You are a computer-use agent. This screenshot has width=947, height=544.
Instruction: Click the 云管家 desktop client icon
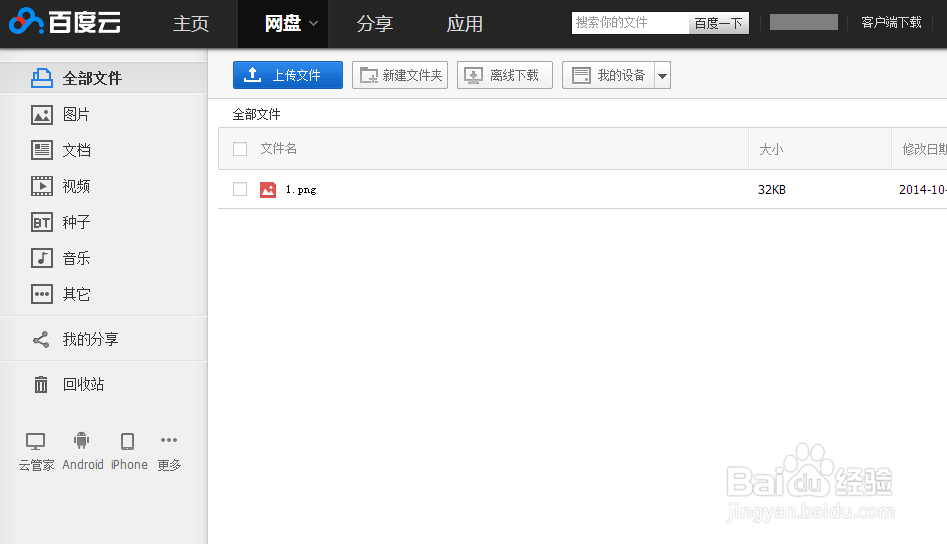click(35, 441)
